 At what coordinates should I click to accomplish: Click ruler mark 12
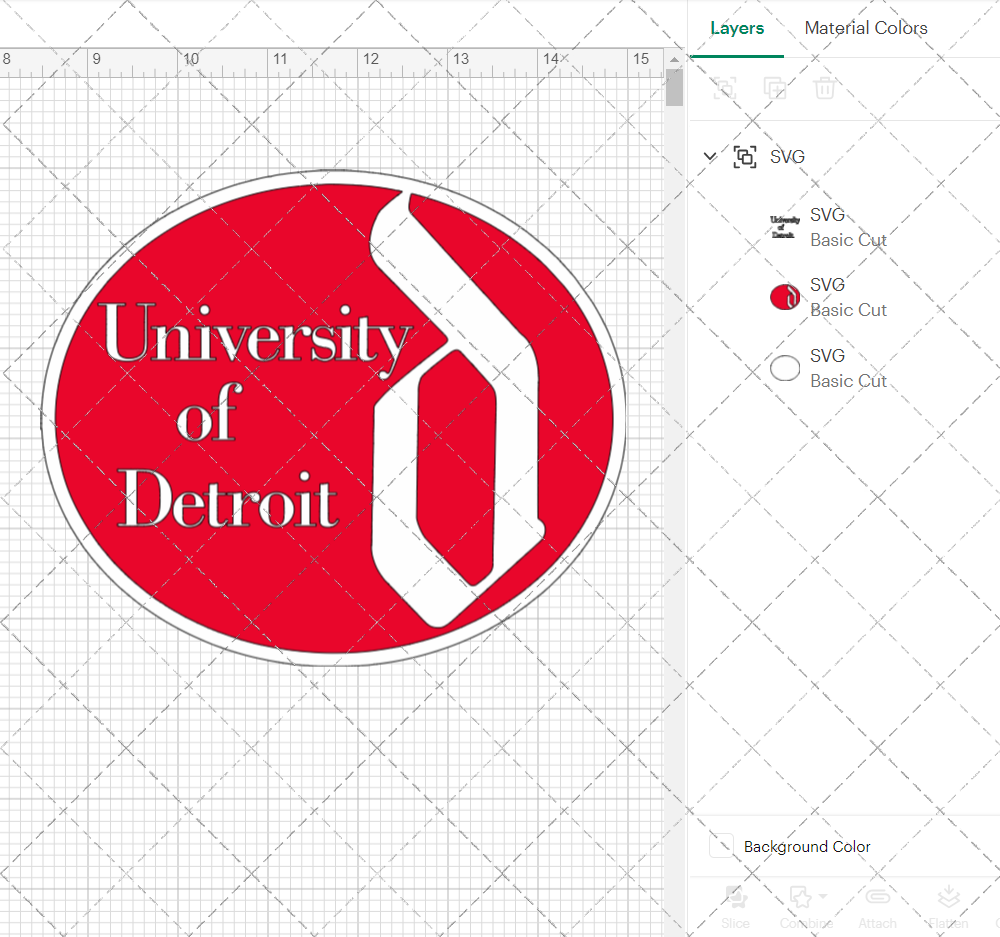coord(371,59)
